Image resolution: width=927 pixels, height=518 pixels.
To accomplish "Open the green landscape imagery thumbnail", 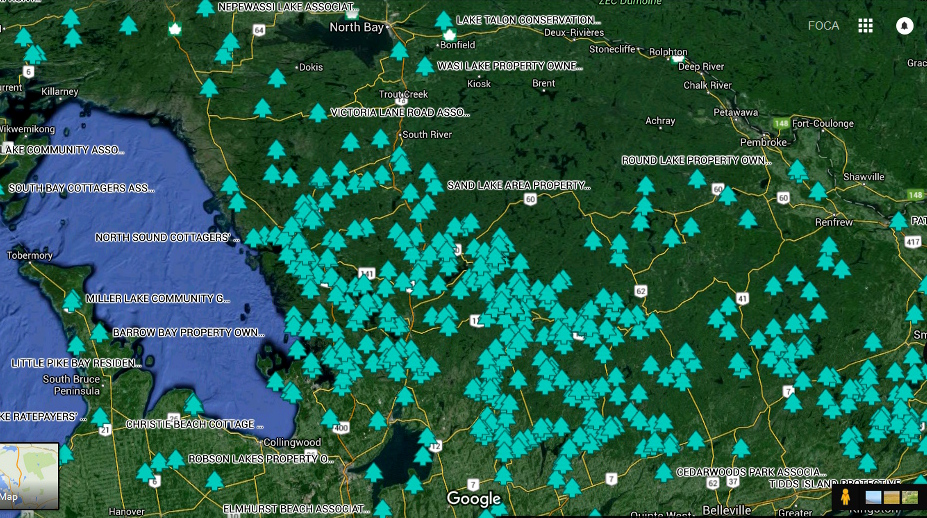I will pos(910,497).
